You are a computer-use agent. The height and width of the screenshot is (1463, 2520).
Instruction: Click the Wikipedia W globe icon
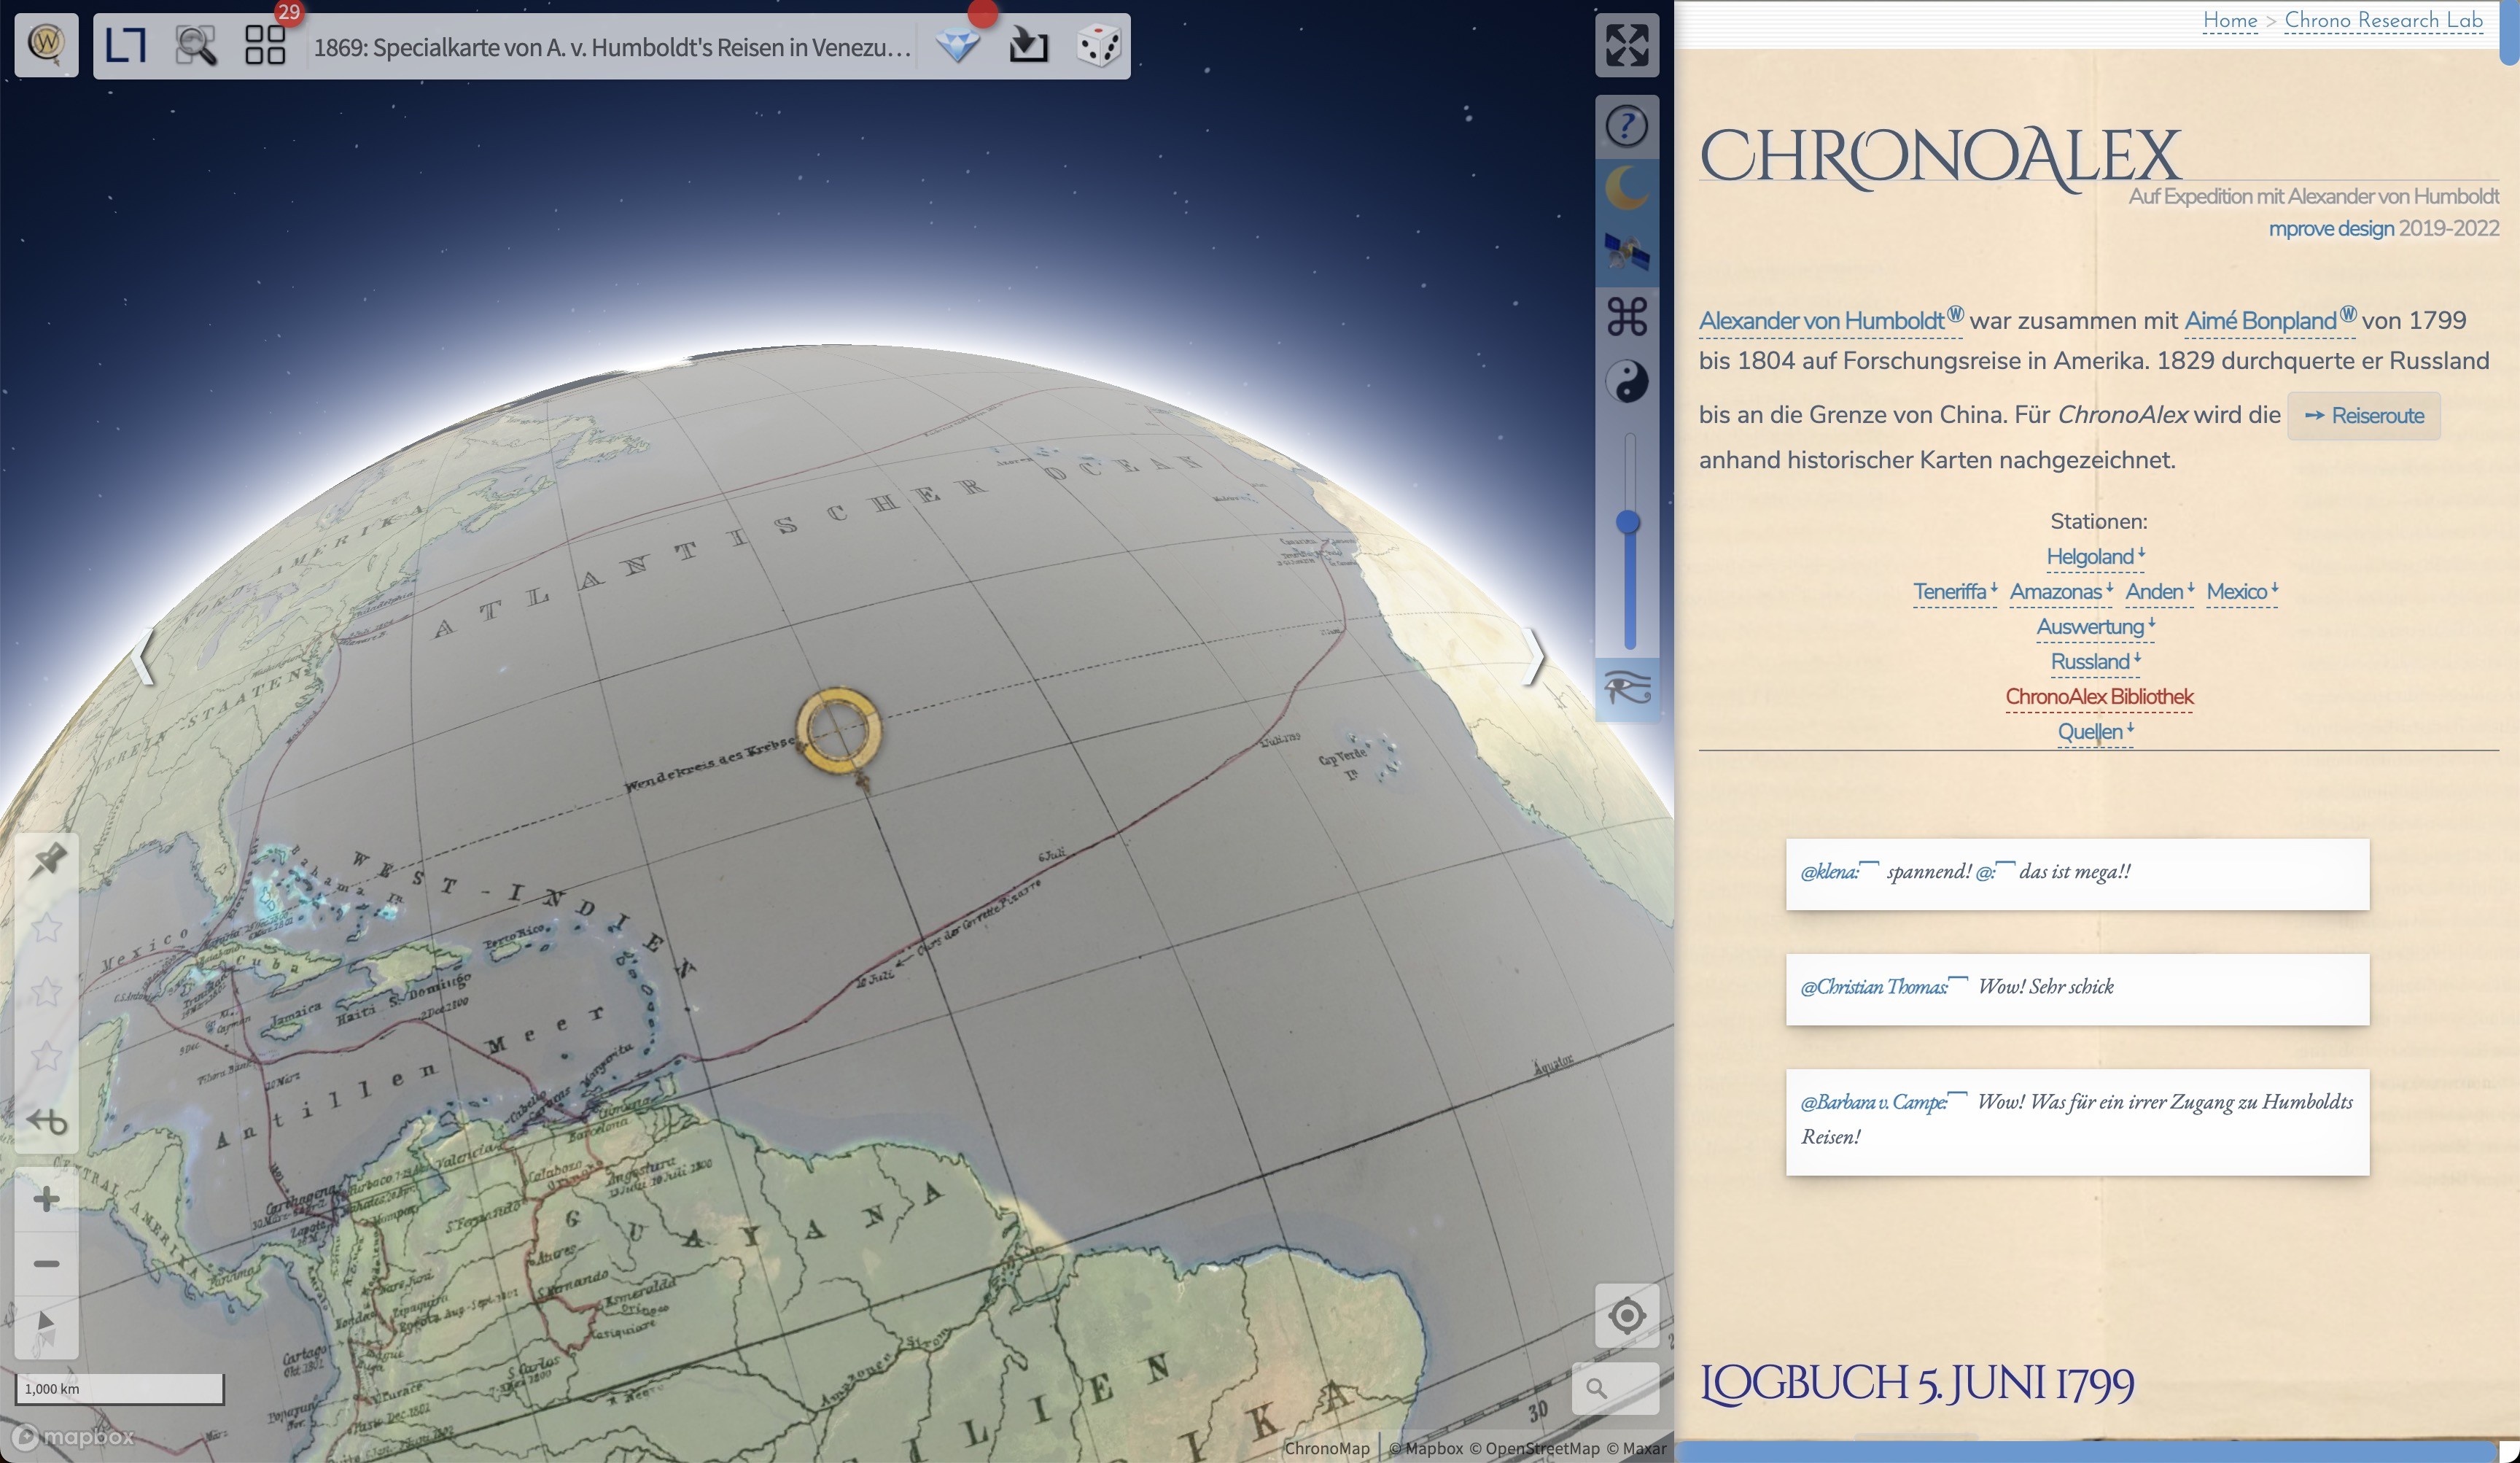pos(46,44)
